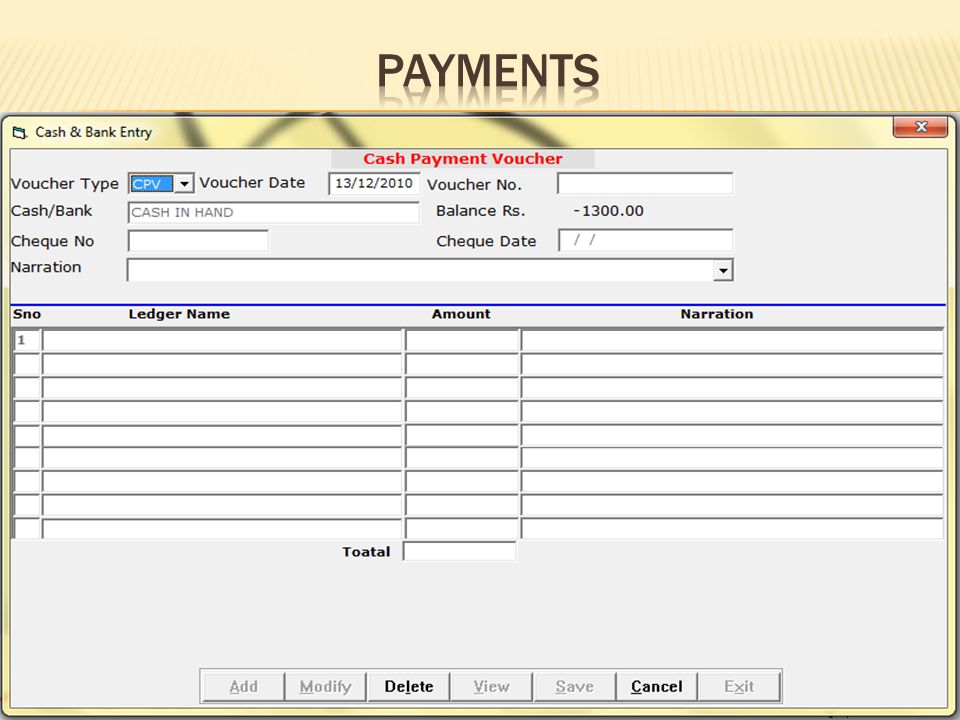Click the Voucher Date field 13/12/2010
The image size is (960, 720).
click(x=374, y=183)
